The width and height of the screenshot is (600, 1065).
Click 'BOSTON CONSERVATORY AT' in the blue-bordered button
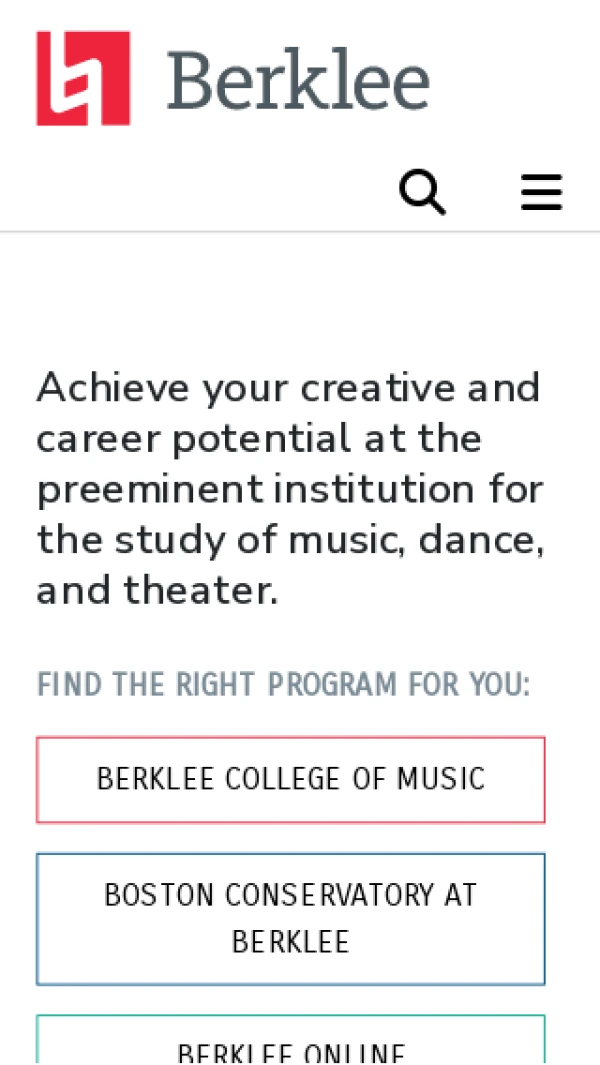coord(290,894)
